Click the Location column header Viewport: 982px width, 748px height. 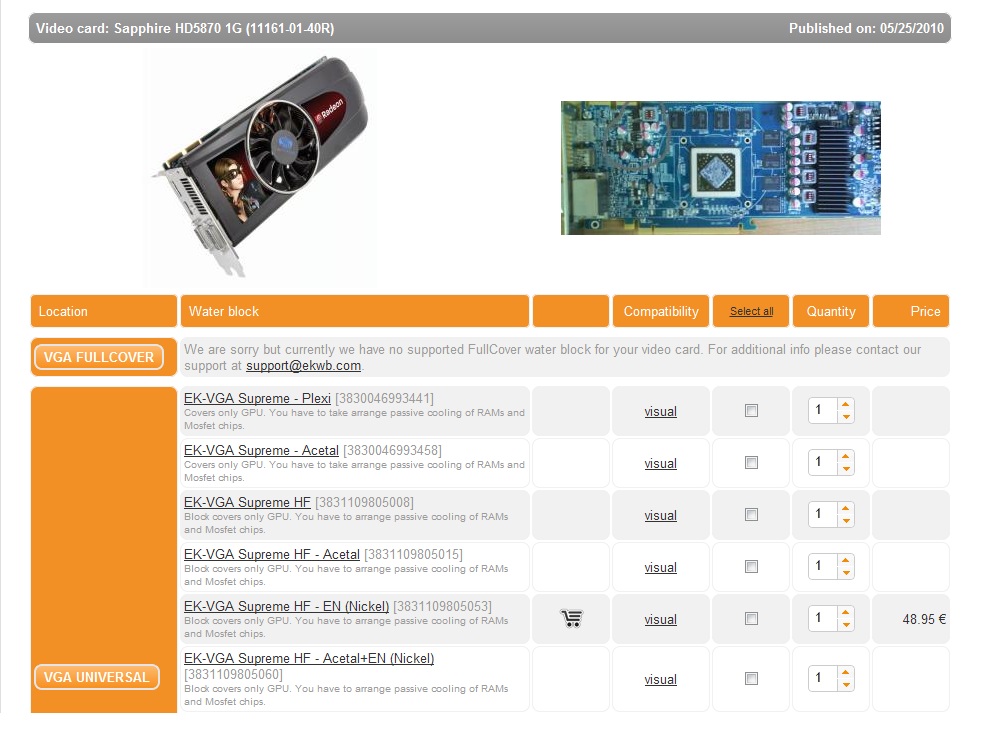[104, 311]
